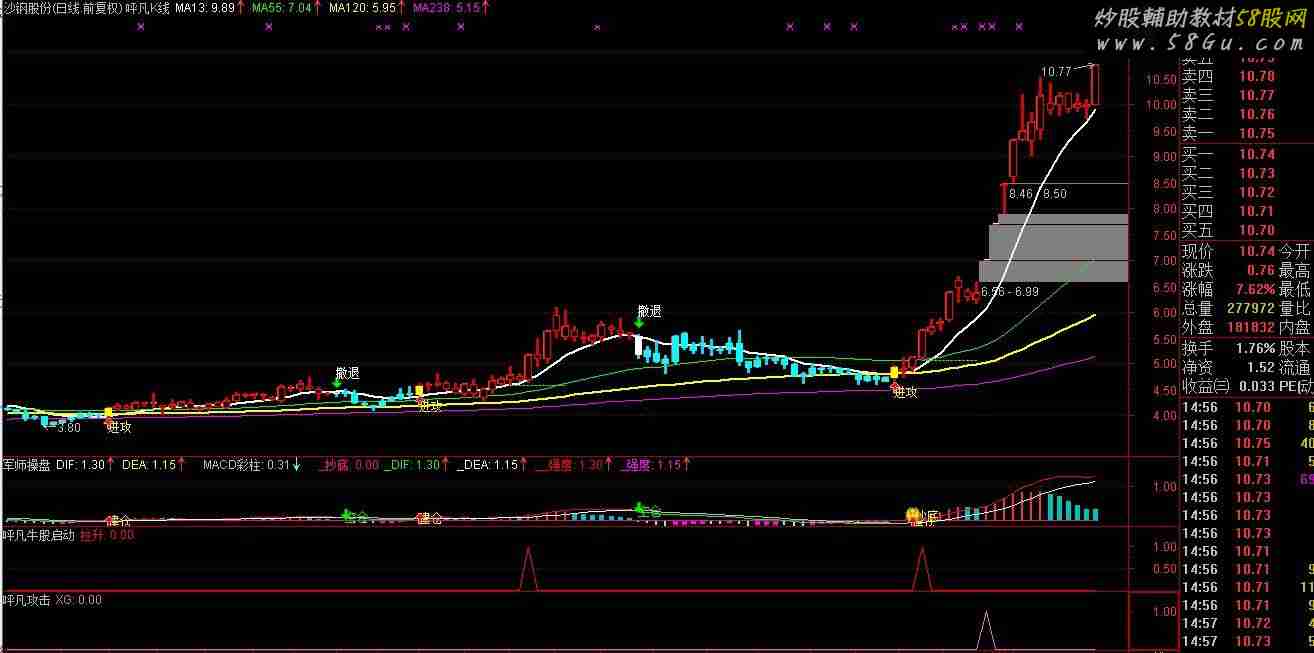
Task: Click the green 撤退 arrow above the cyan candles
Action: (638, 323)
